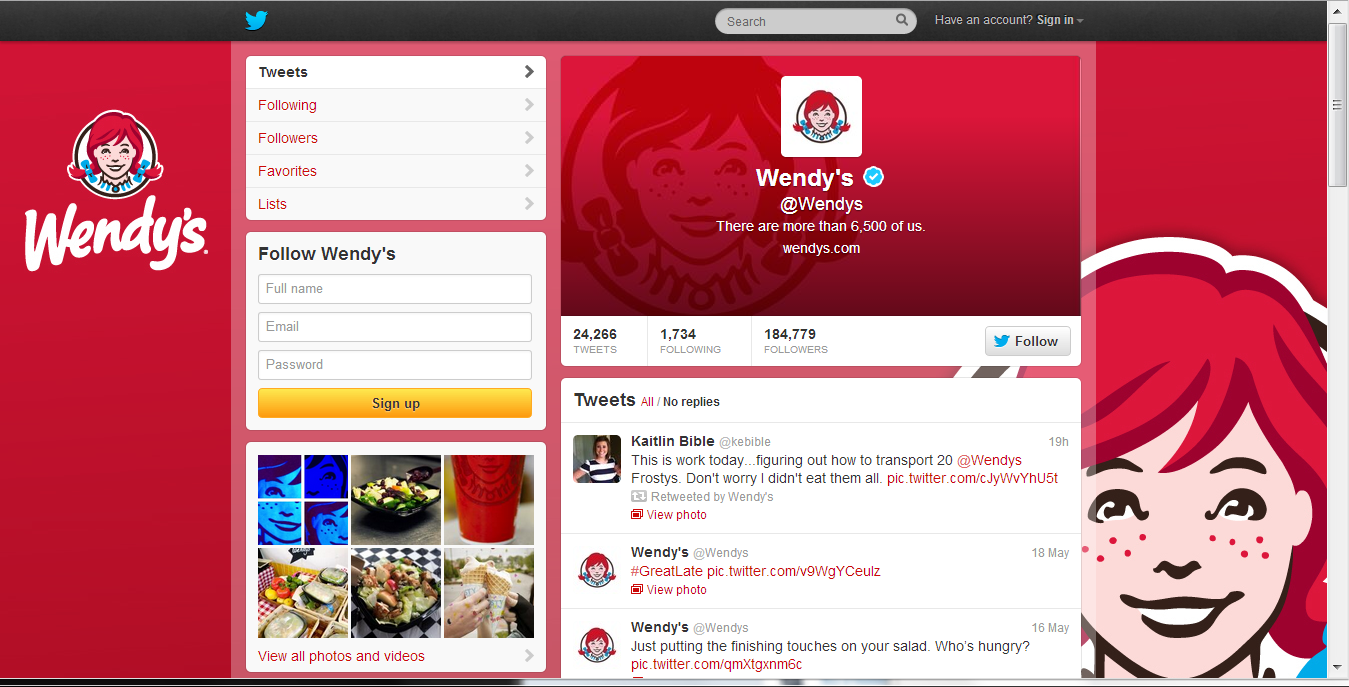Click 'View photo' under #GreatLate tweet

676,590
